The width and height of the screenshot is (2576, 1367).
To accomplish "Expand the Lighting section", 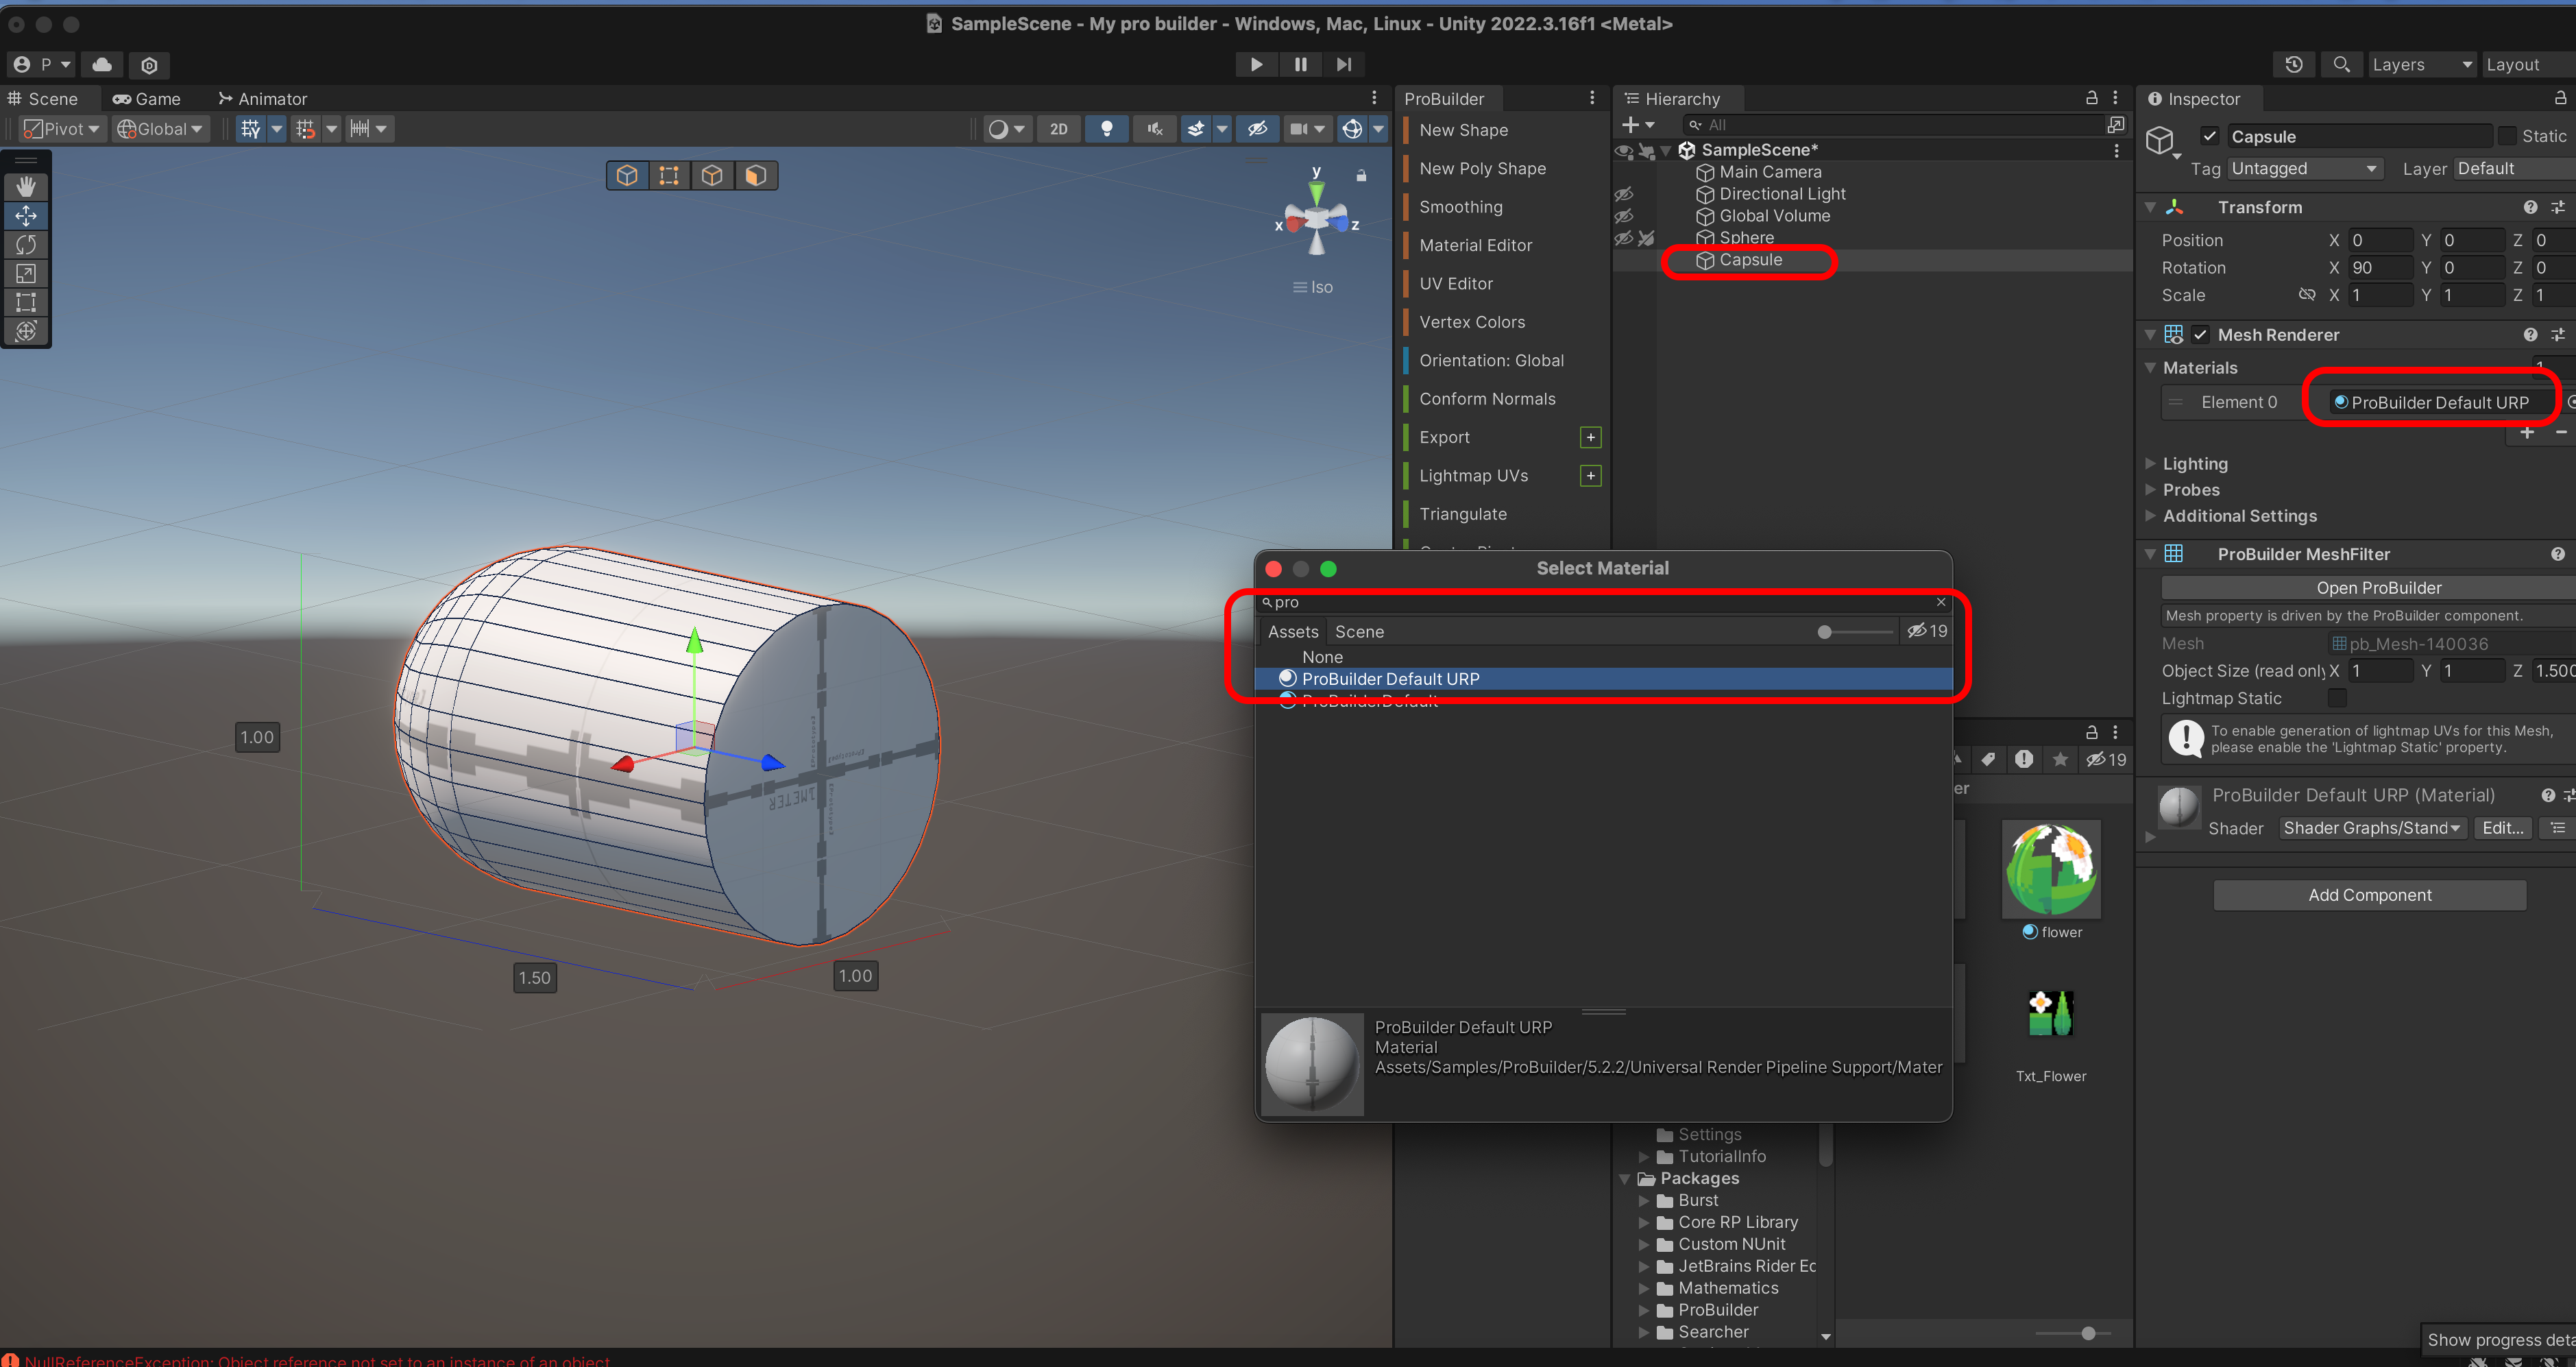I will [x=2194, y=464].
